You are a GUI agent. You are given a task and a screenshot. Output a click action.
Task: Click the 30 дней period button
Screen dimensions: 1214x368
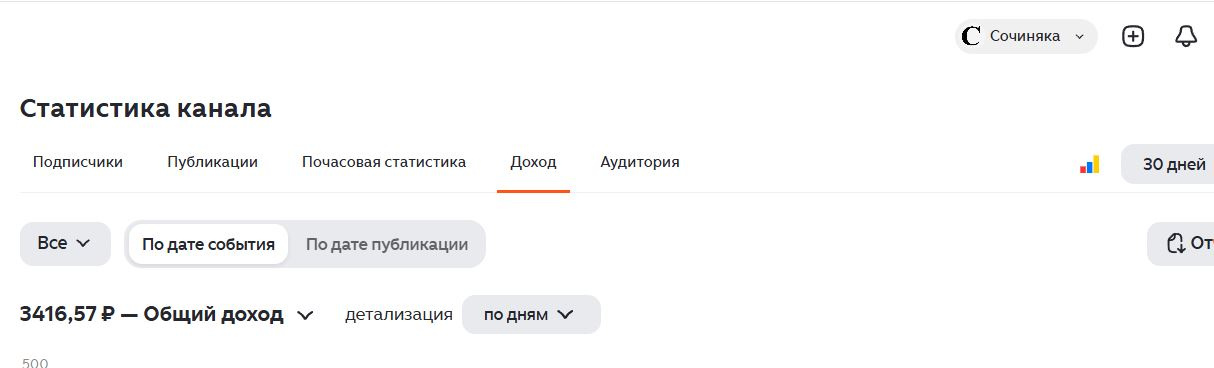pos(1168,164)
